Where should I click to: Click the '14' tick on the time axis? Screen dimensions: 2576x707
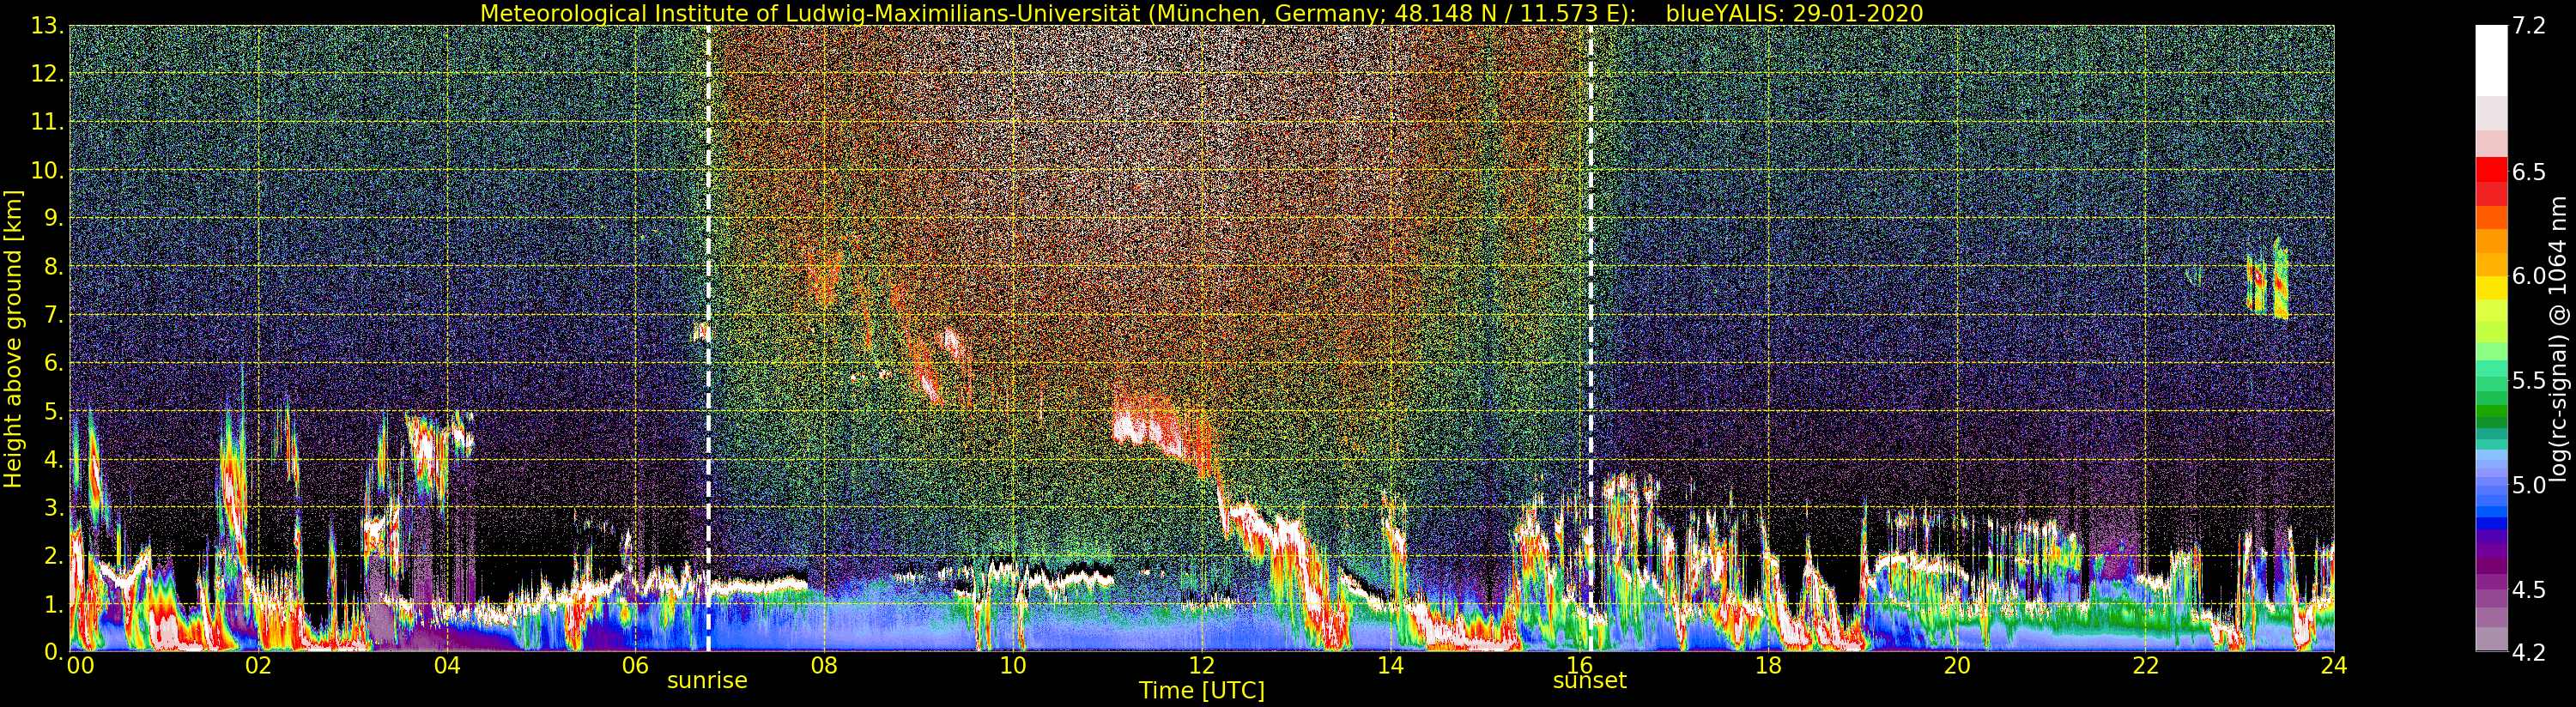coord(1390,665)
